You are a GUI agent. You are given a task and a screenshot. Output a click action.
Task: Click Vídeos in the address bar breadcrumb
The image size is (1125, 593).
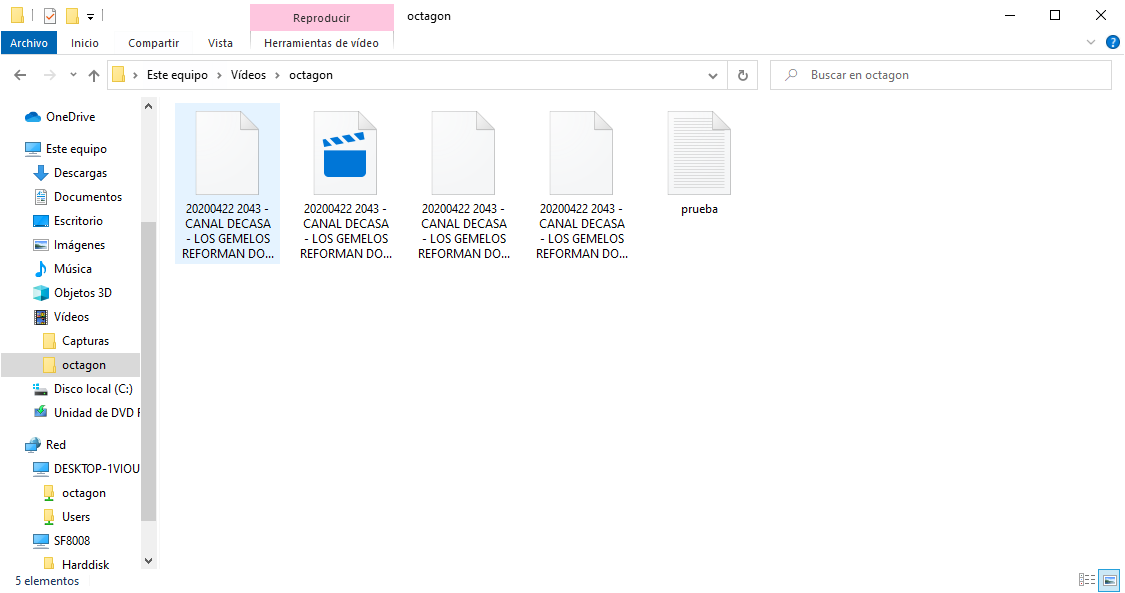point(248,75)
